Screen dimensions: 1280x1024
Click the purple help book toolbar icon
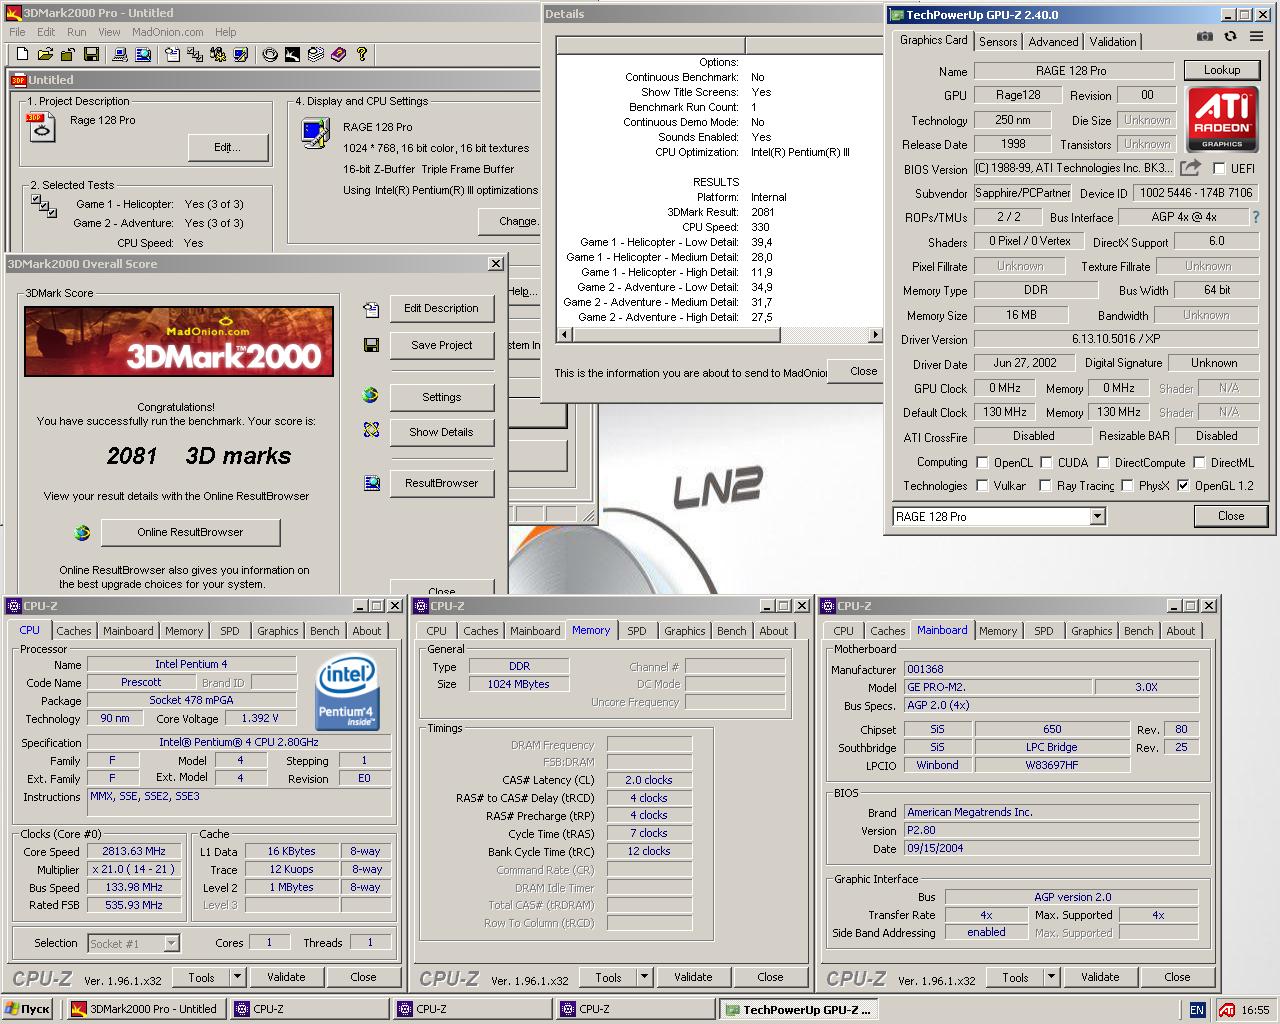[x=338, y=54]
